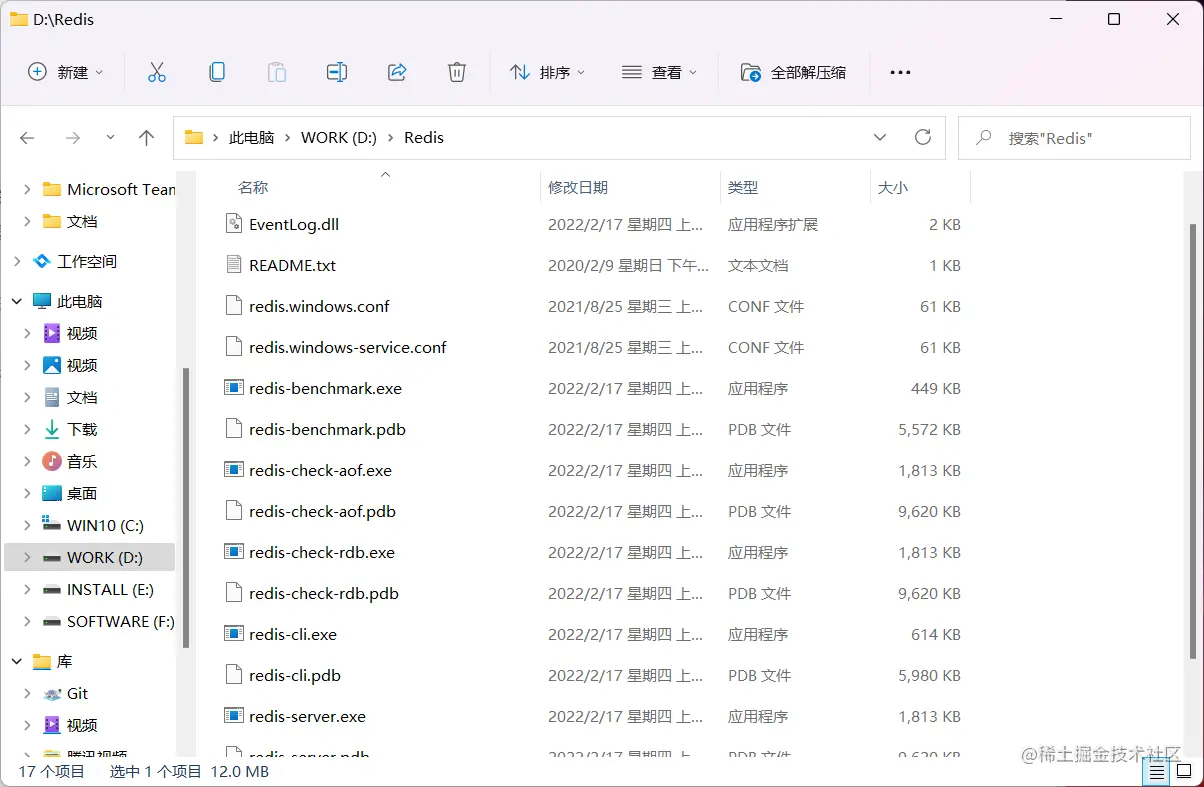1204x787 pixels.
Task: Expand Microsoft Teams folder in sidebar
Action: coord(27,189)
